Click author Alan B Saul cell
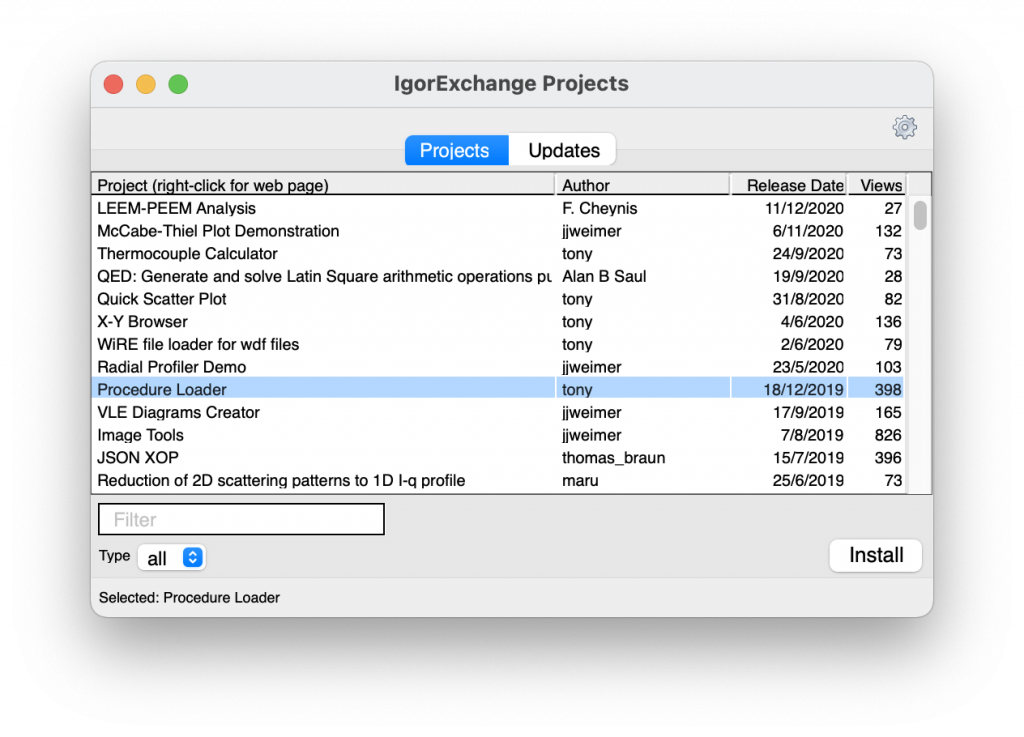 604,276
